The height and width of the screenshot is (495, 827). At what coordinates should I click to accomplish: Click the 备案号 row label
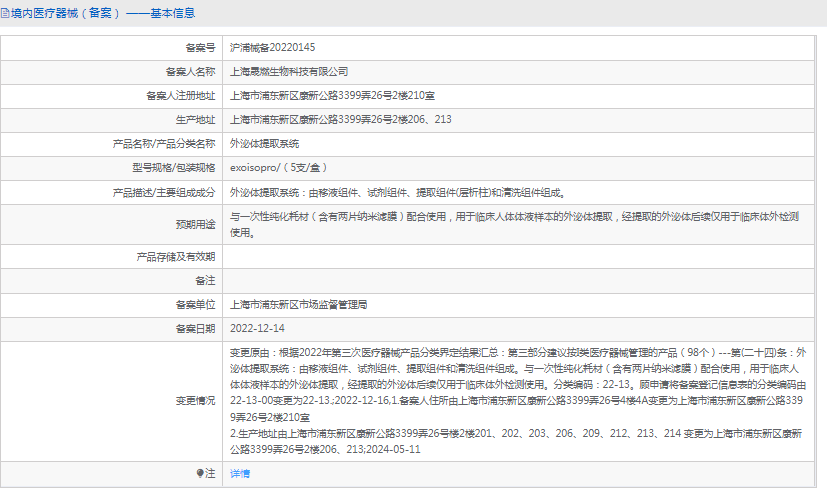tap(200, 47)
